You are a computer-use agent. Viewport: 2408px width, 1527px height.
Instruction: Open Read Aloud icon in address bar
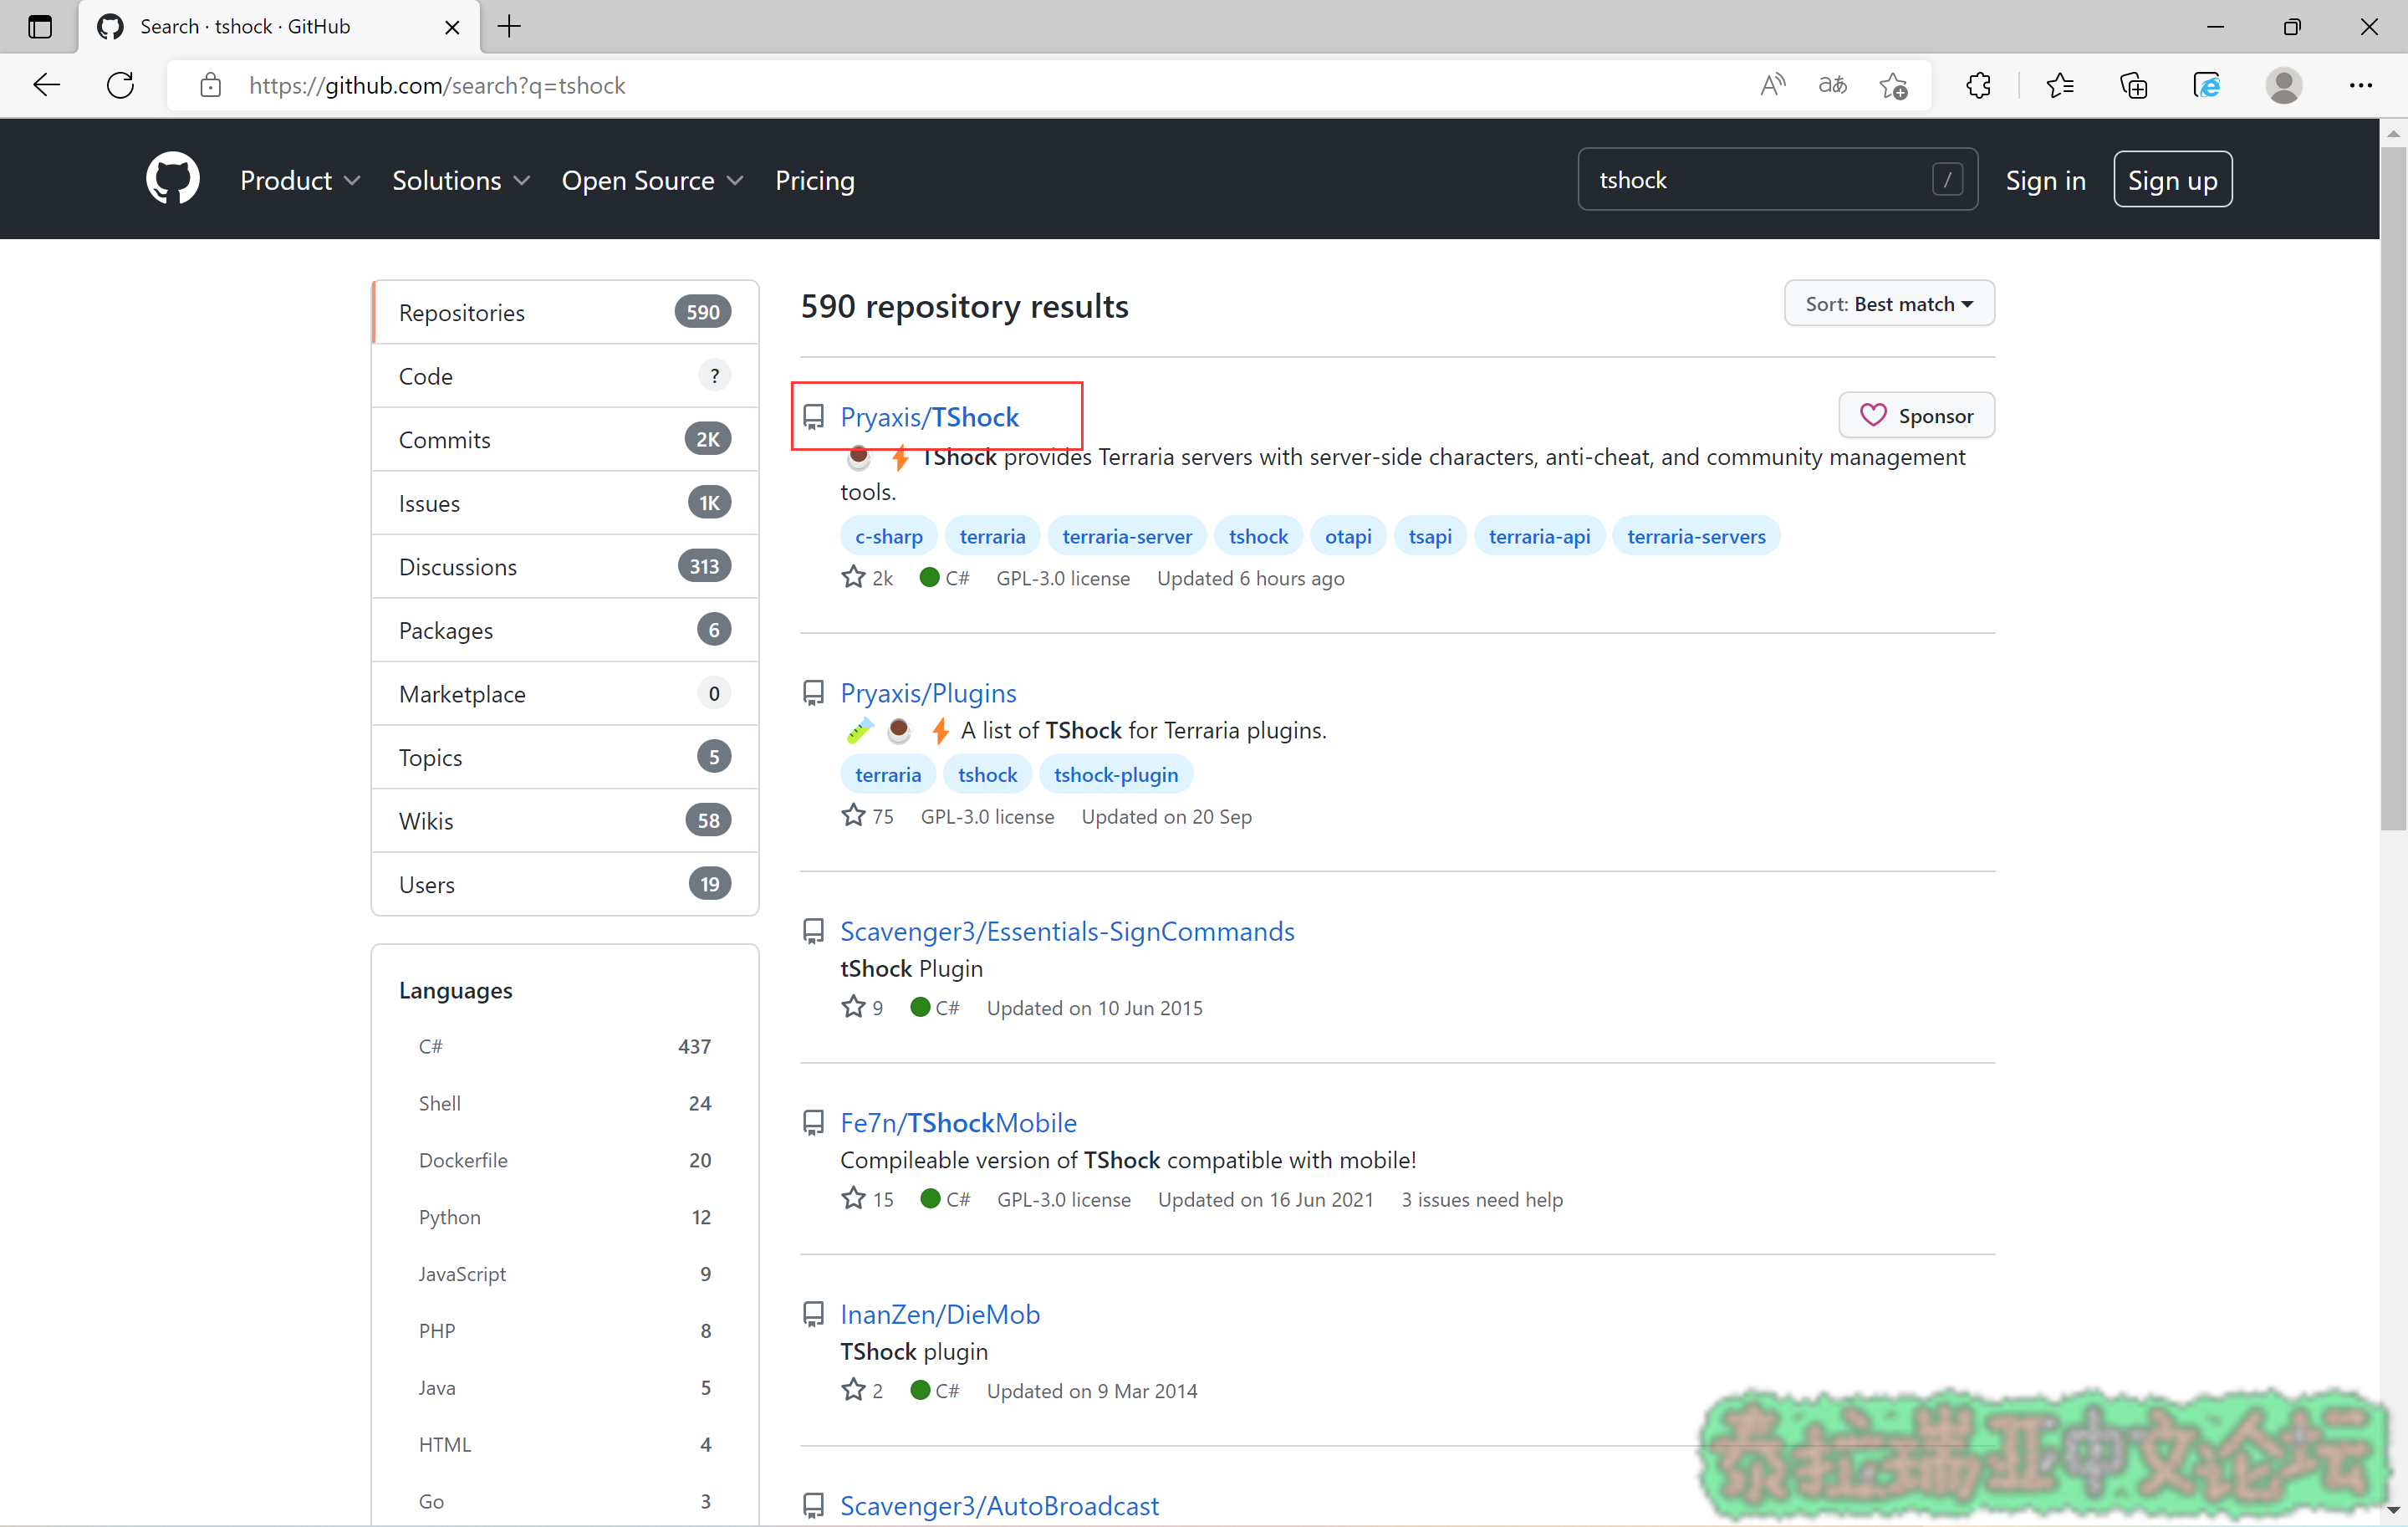pos(1772,85)
